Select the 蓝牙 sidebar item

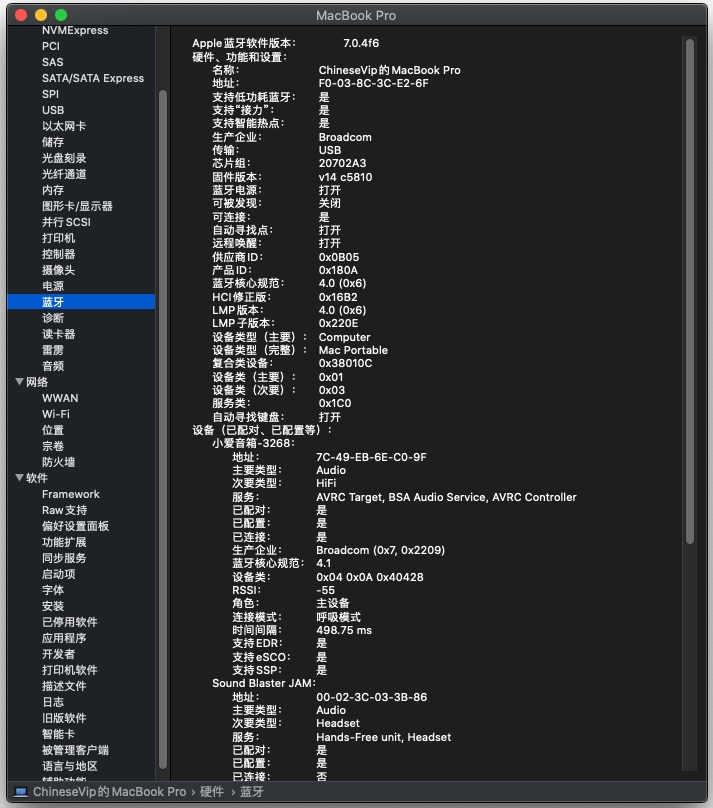(x=81, y=302)
